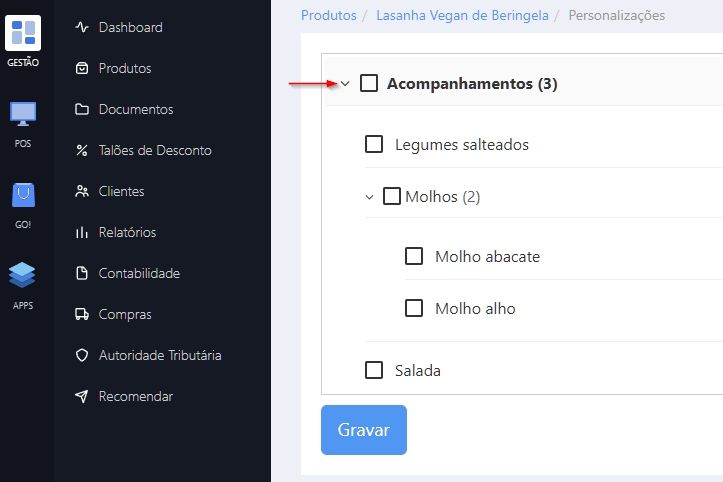Viewport: 723px width, 482px height.
Task: Open Lasanha Vegan de Beringela breadcrumb
Action: pos(462,16)
